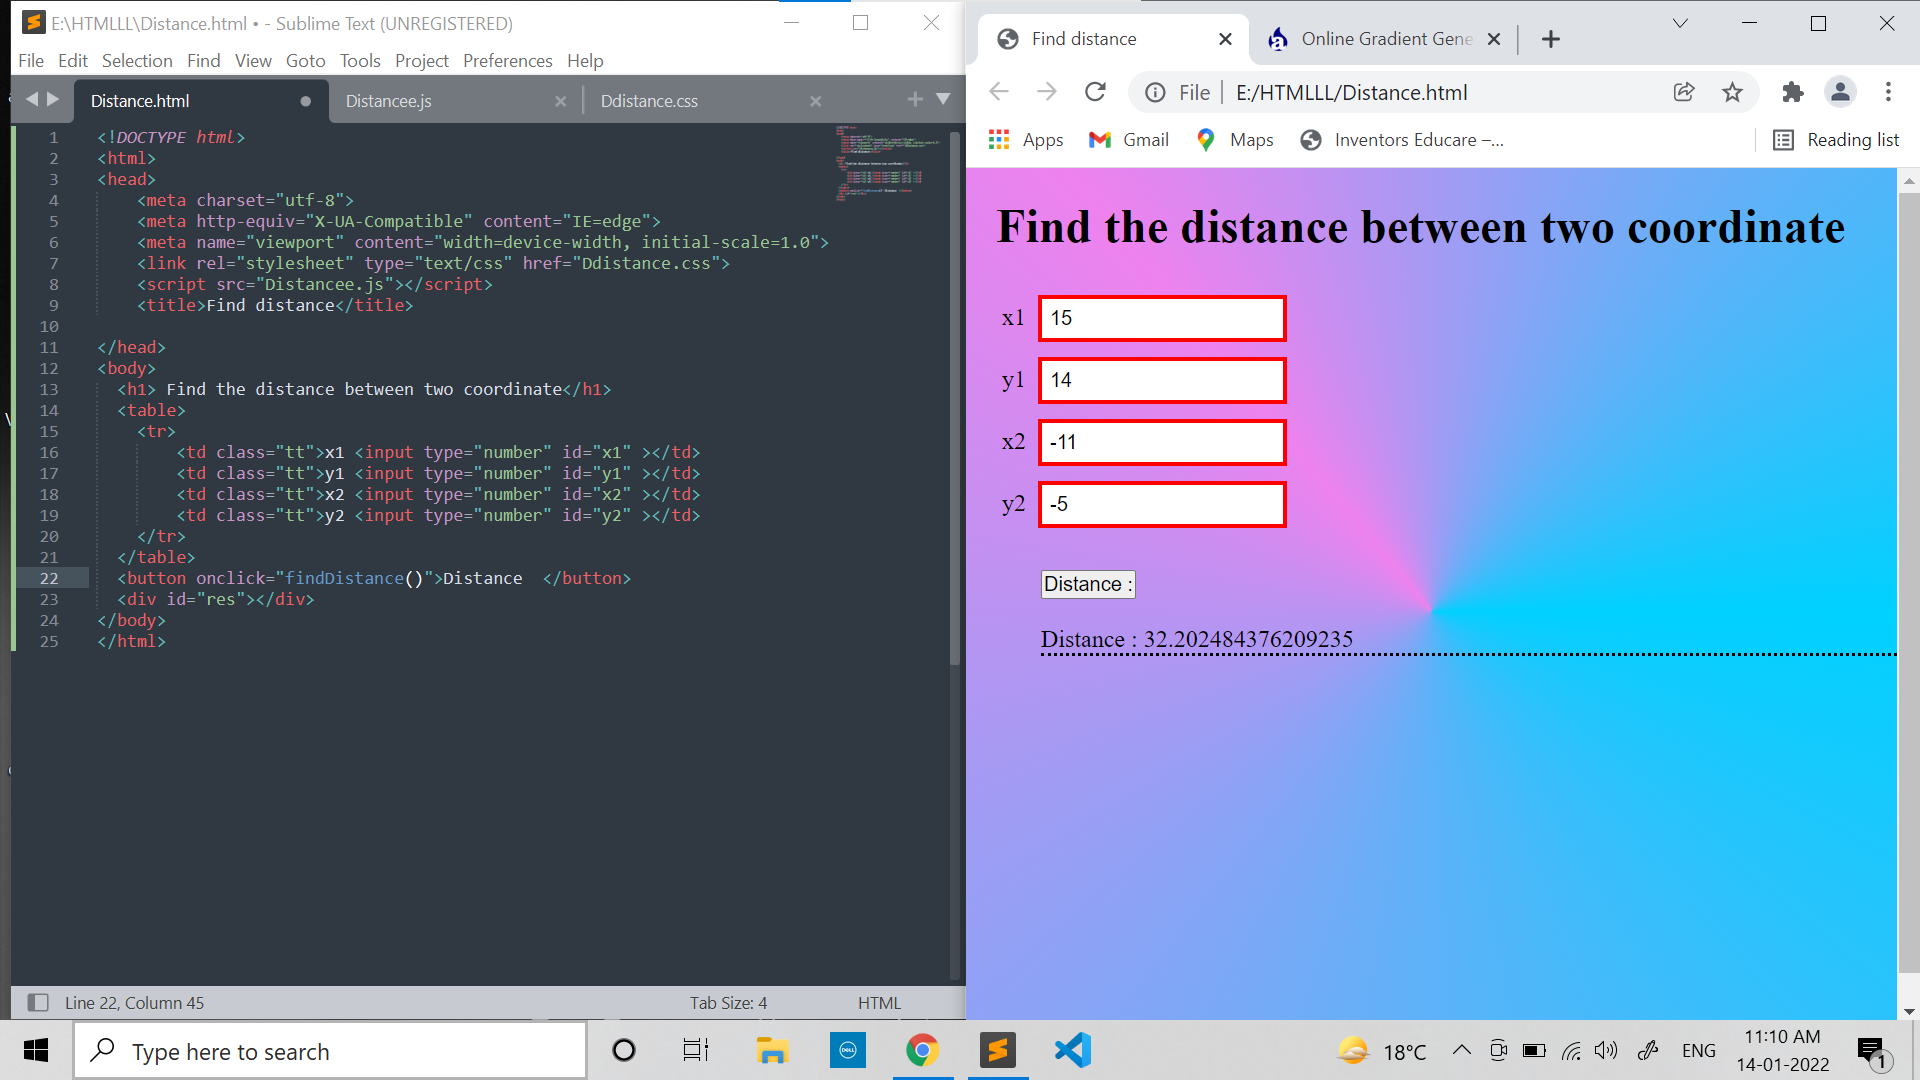Open the new browser tab plus icon
This screenshot has width=1920, height=1080.
(x=1551, y=39)
